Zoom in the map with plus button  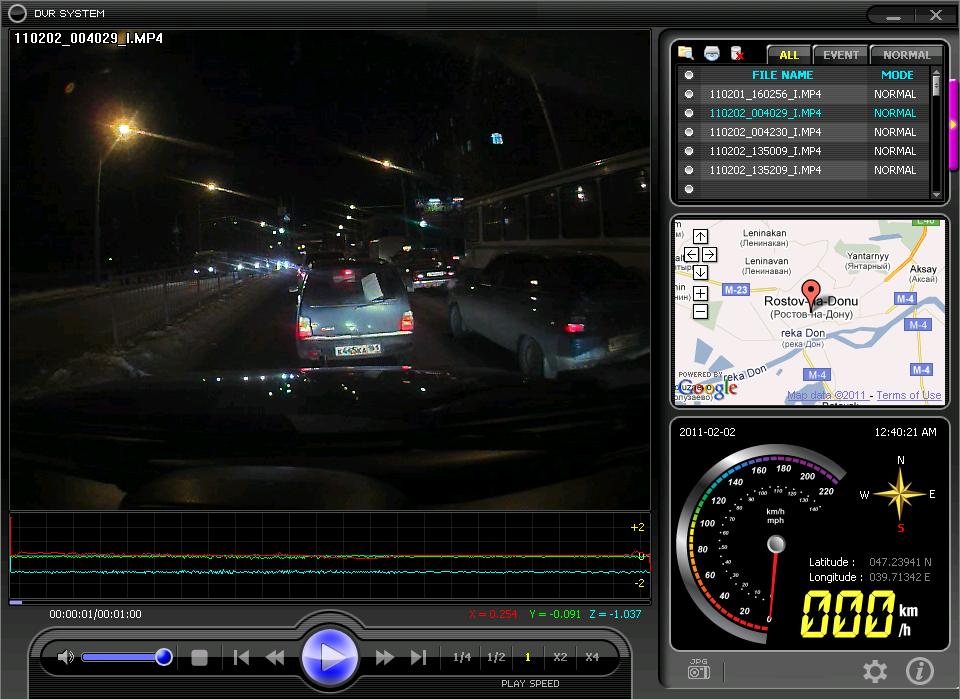(x=700, y=293)
